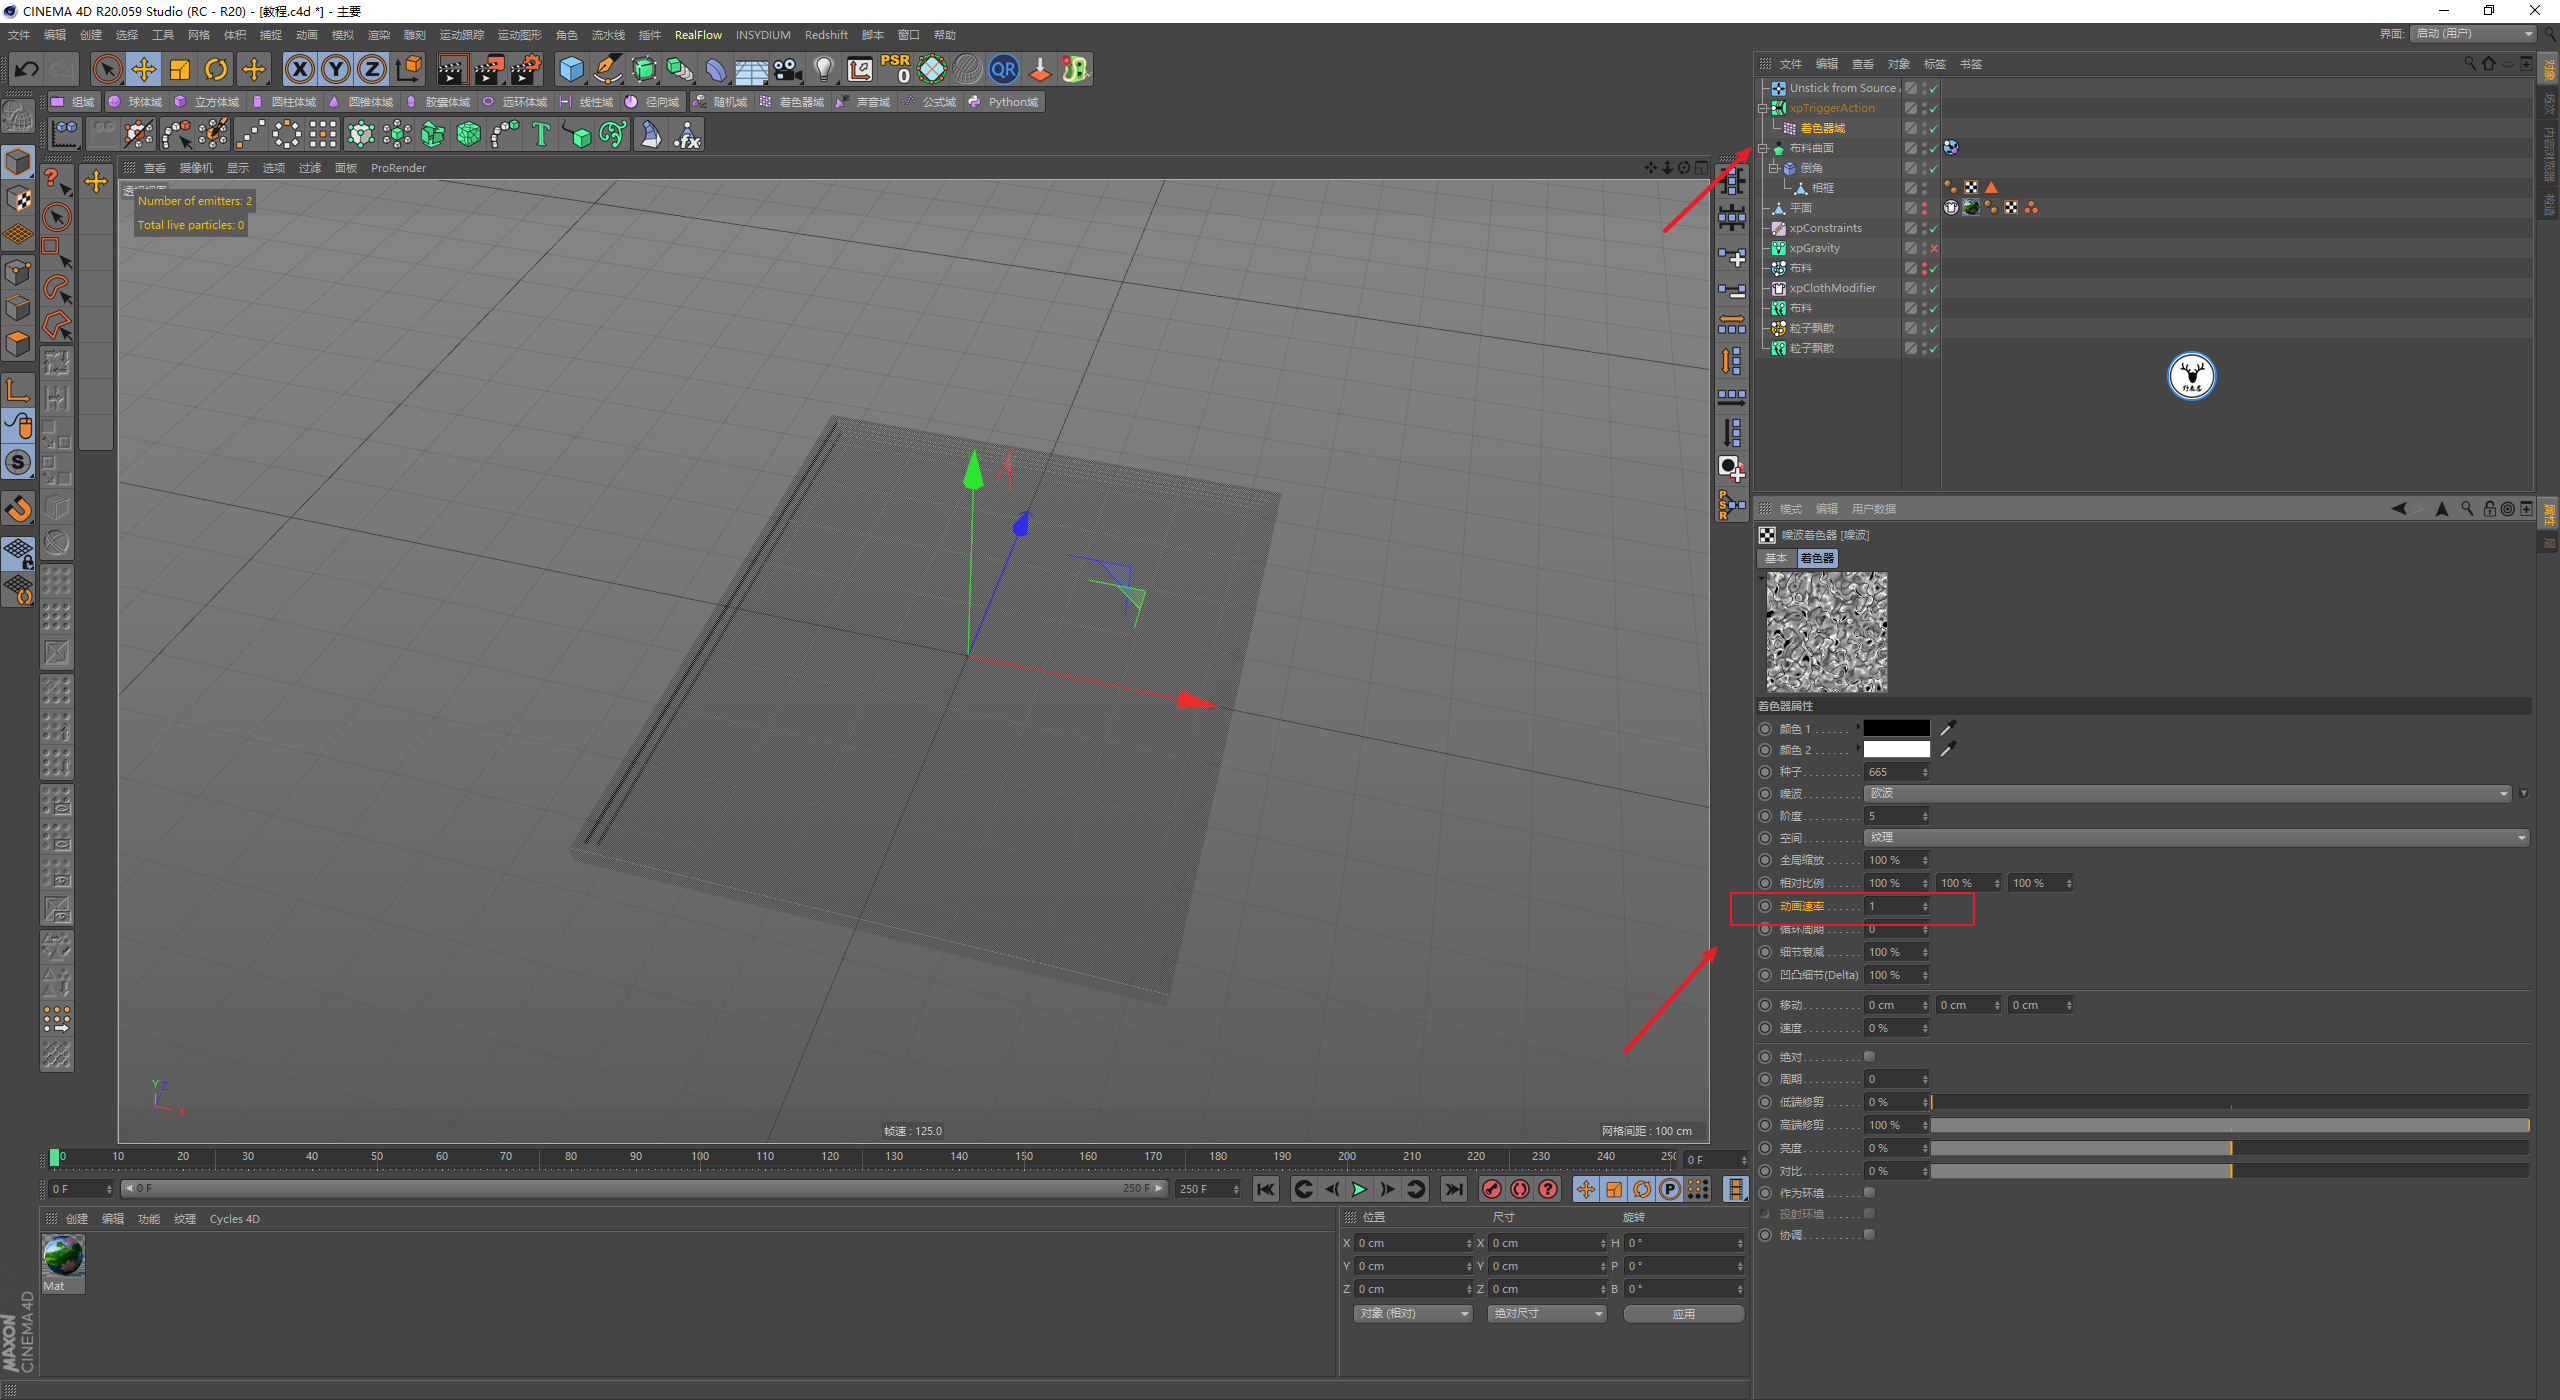The width and height of the screenshot is (2560, 1400).
Task: Enable the 绝对 checkbox
Action: 1869,1056
